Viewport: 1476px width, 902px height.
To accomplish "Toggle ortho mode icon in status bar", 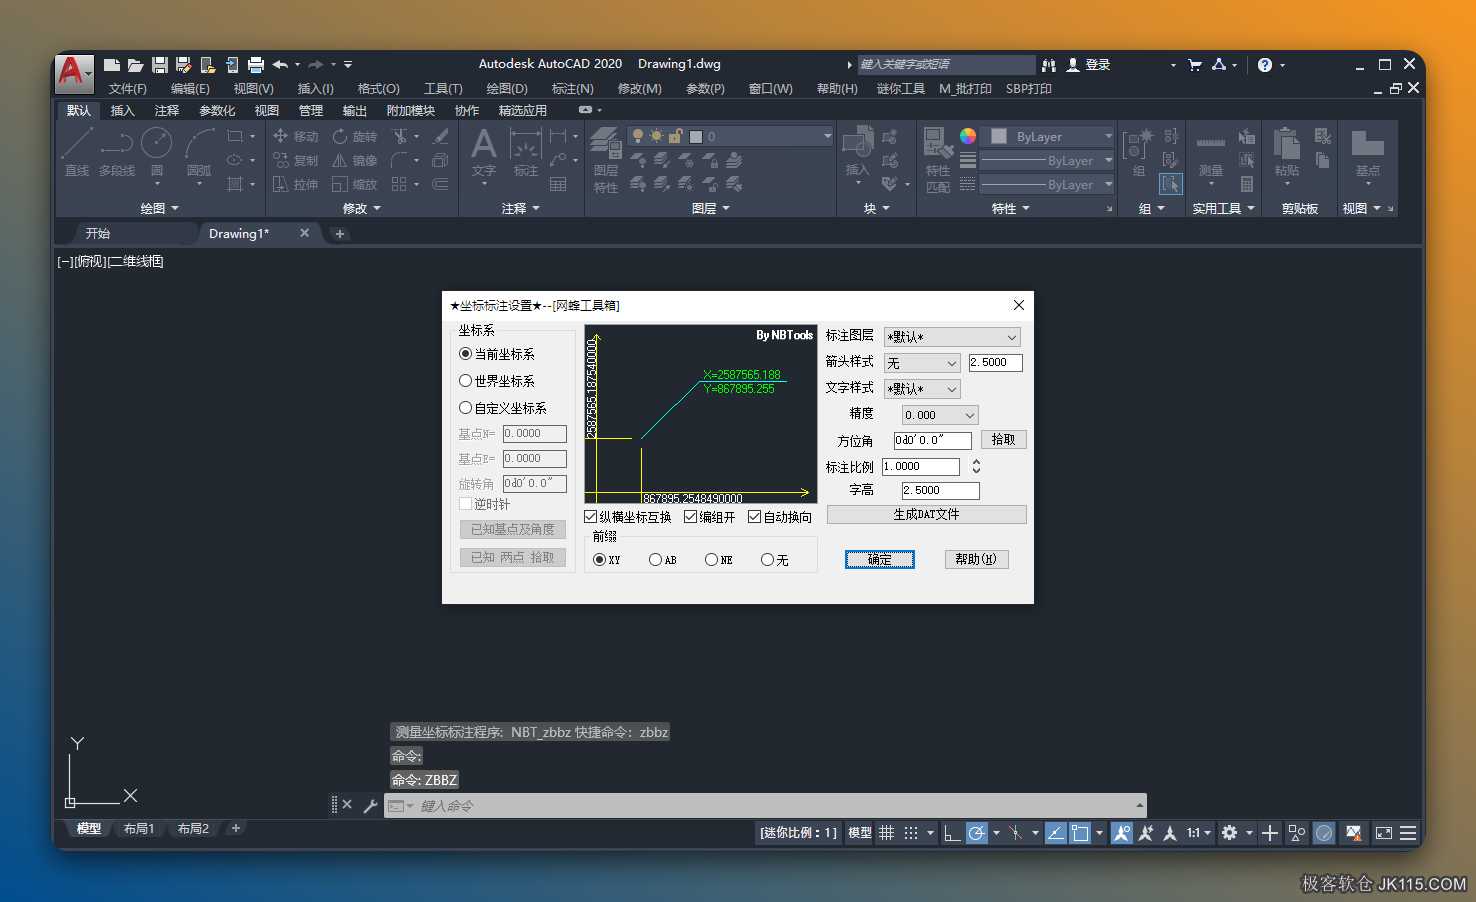I will pyautogui.click(x=952, y=833).
